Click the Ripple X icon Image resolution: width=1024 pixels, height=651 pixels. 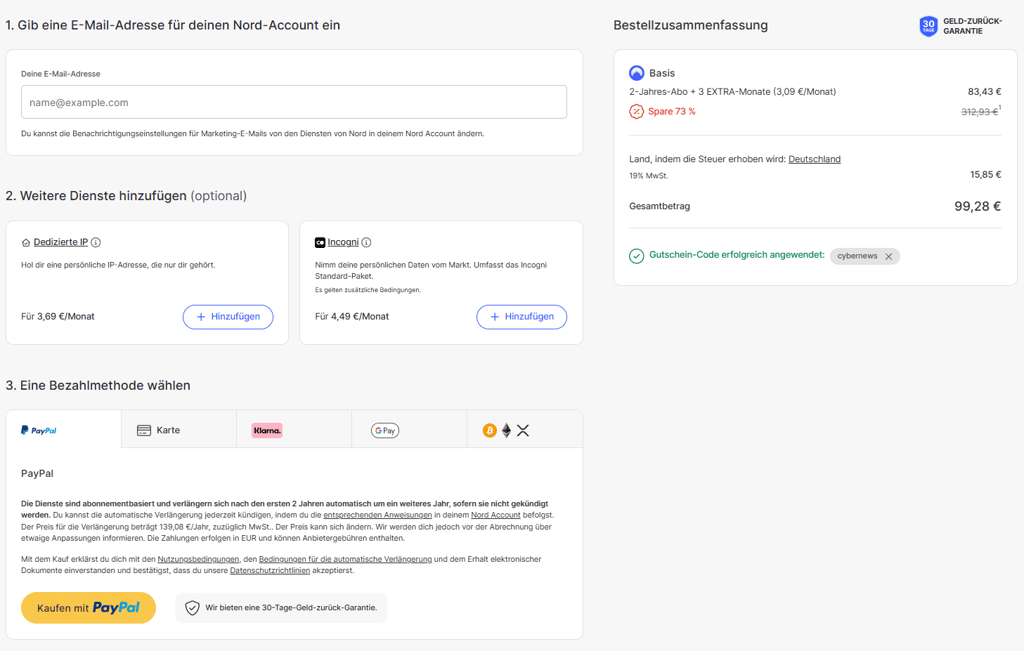pyautogui.click(x=523, y=430)
